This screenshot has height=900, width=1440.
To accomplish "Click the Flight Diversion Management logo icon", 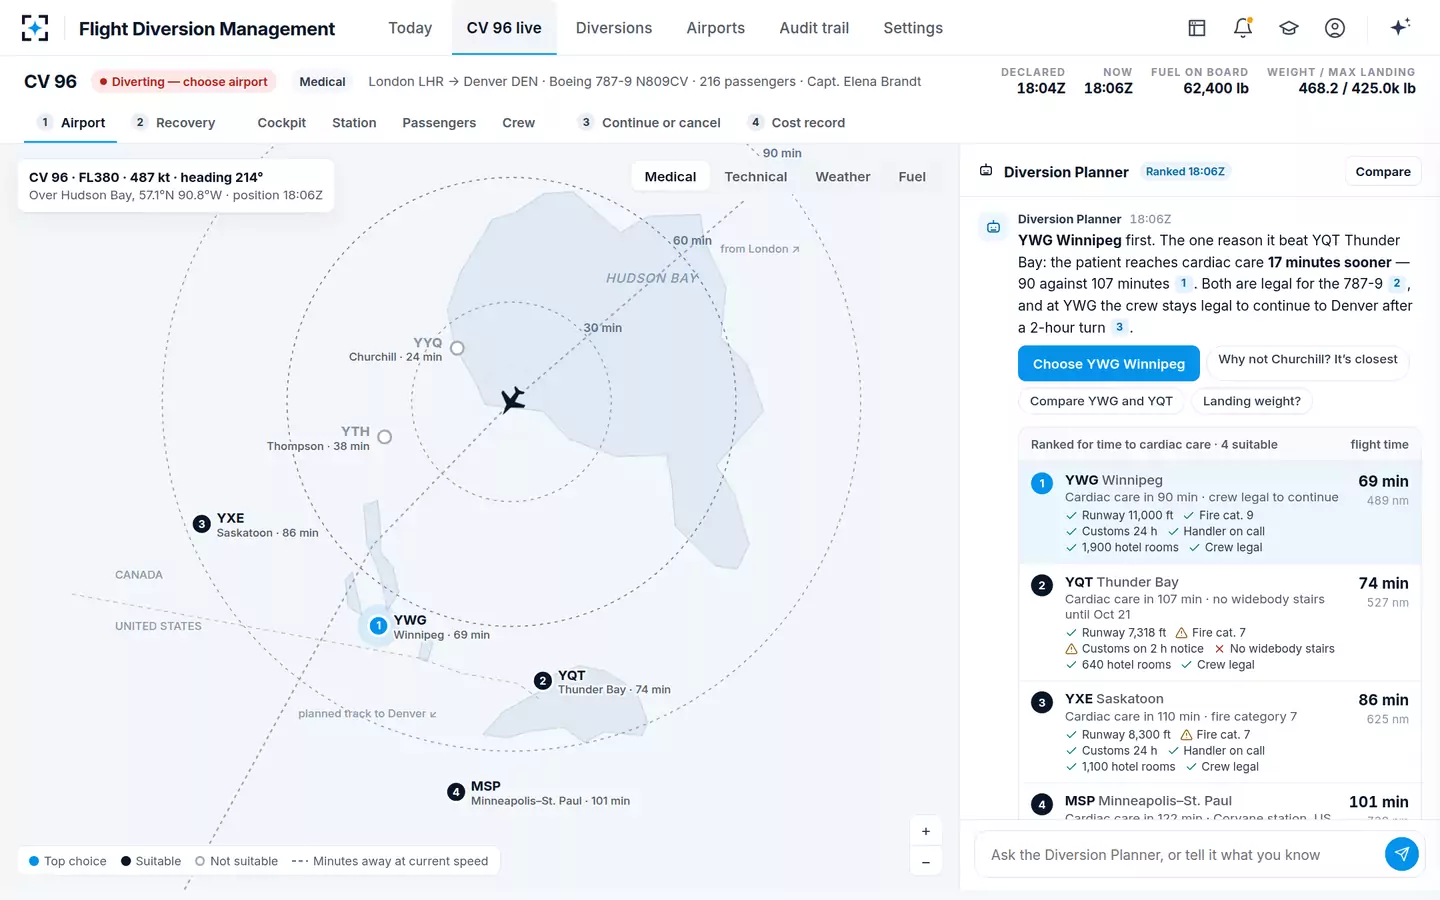I will pyautogui.click(x=35, y=28).
